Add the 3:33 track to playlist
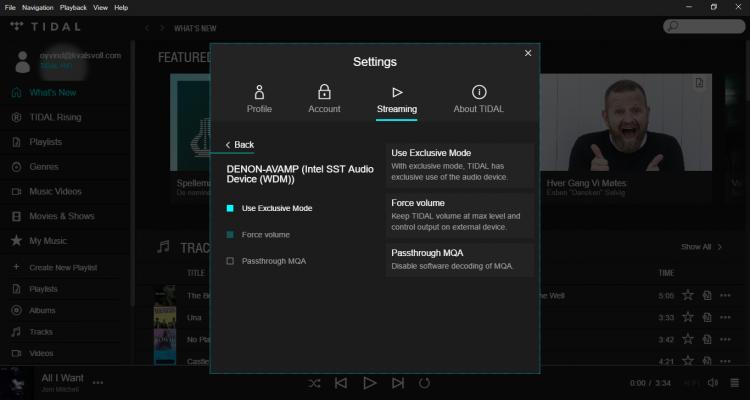750x400 pixels. 707,317
